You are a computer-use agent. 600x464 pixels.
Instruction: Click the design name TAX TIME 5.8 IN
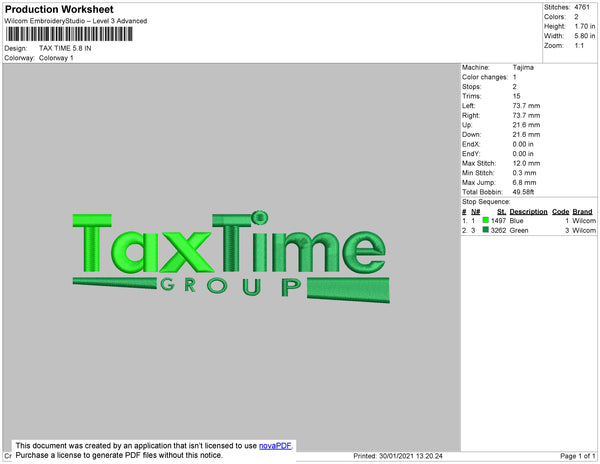point(65,48)
